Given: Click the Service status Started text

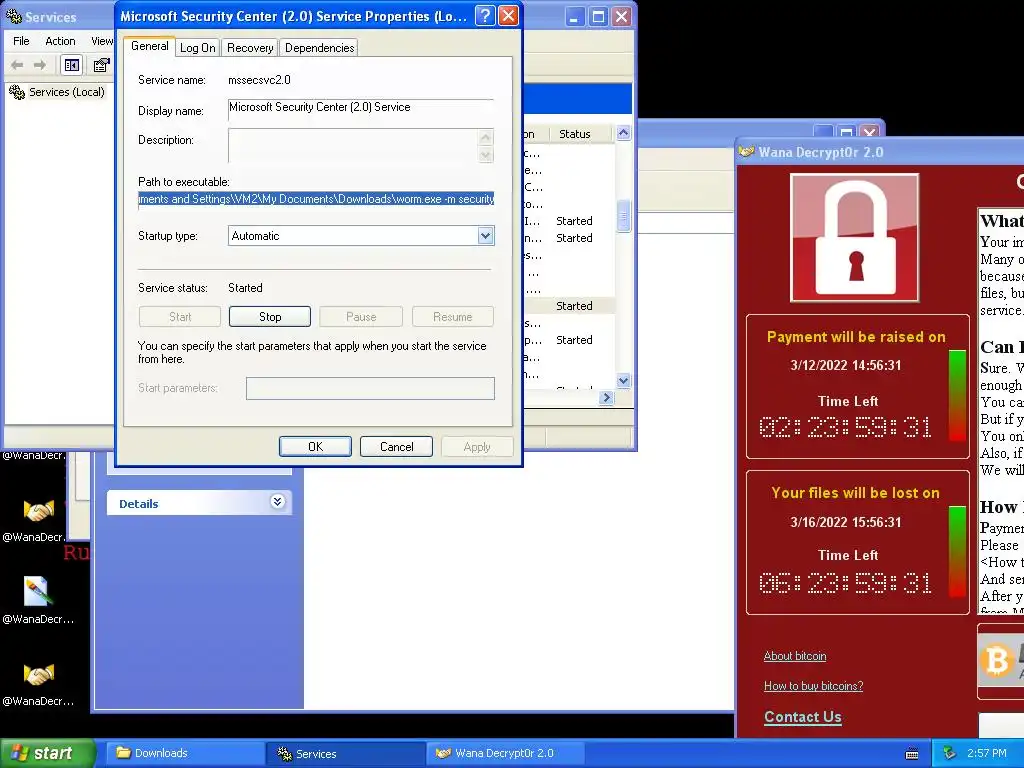Looking at the screenshot, I should pos(245,288).
